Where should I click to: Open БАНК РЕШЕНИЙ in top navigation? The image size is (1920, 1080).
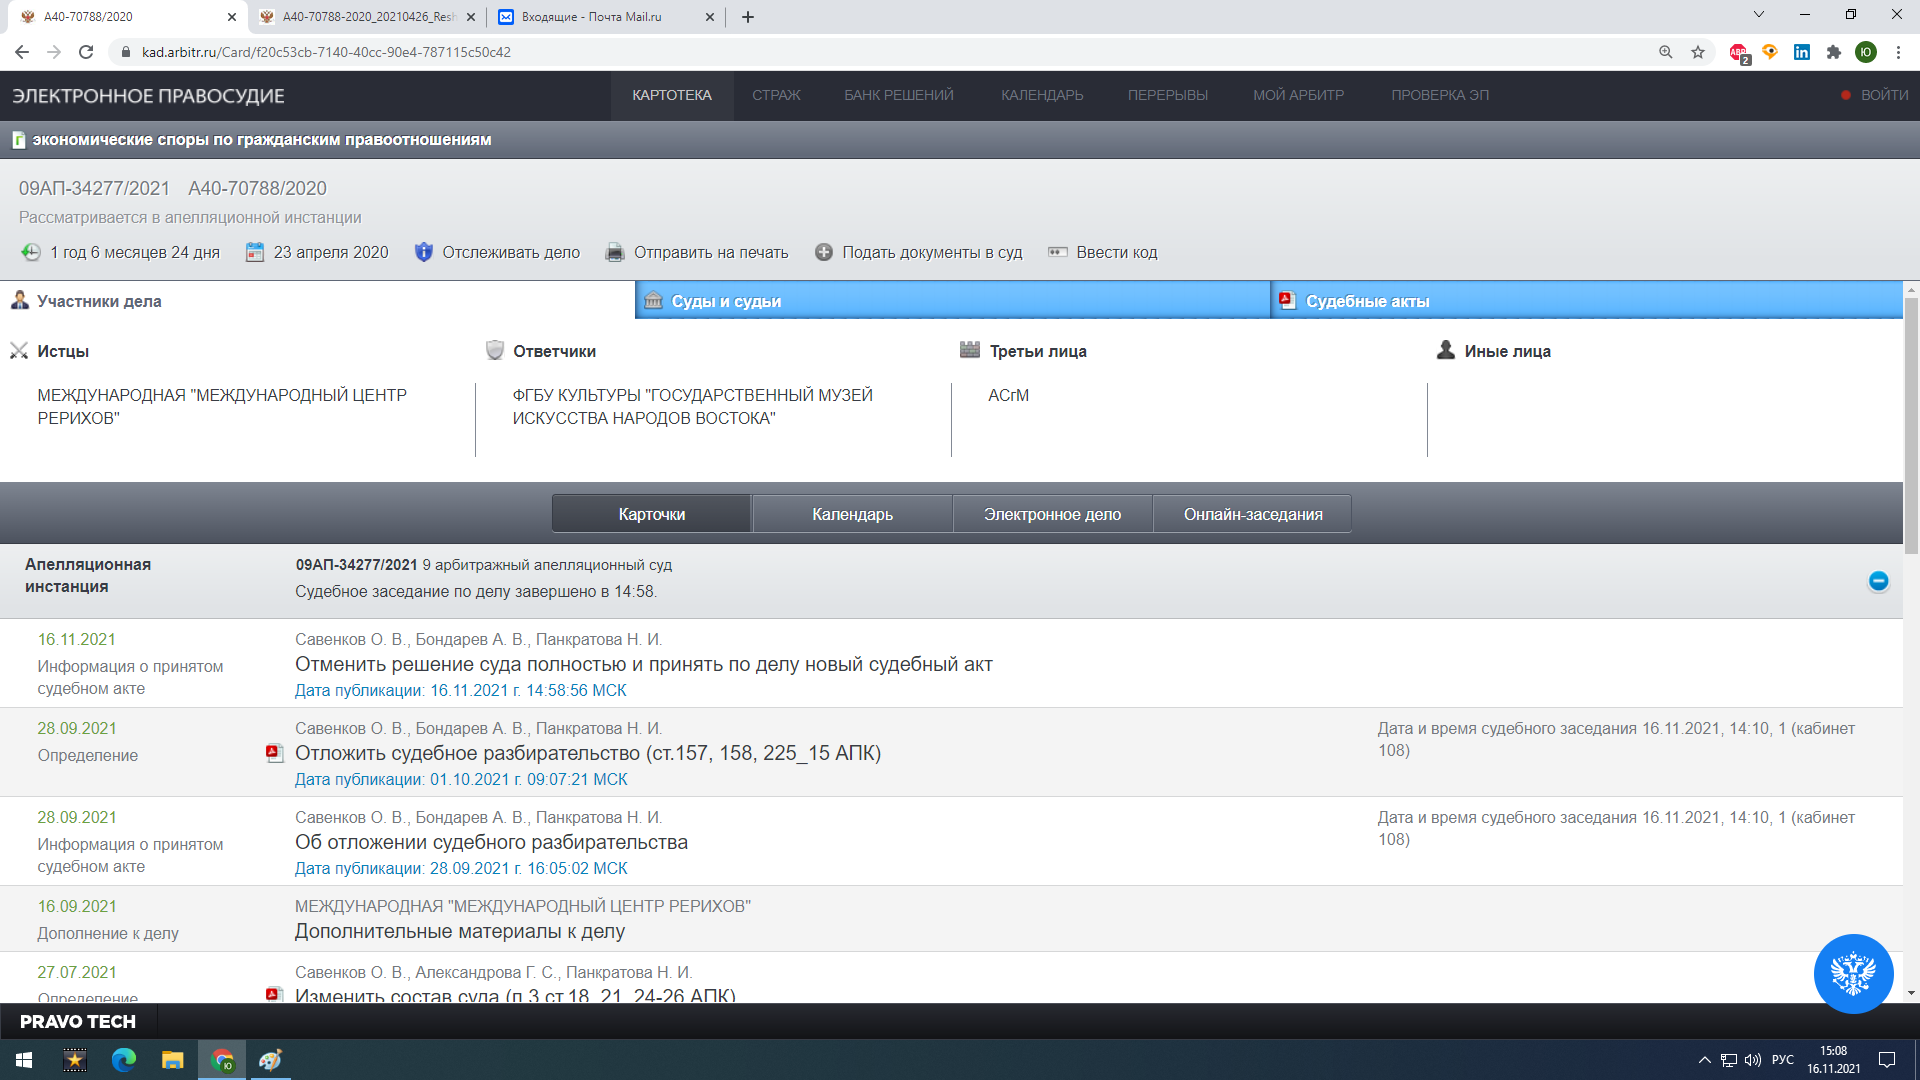898,95
